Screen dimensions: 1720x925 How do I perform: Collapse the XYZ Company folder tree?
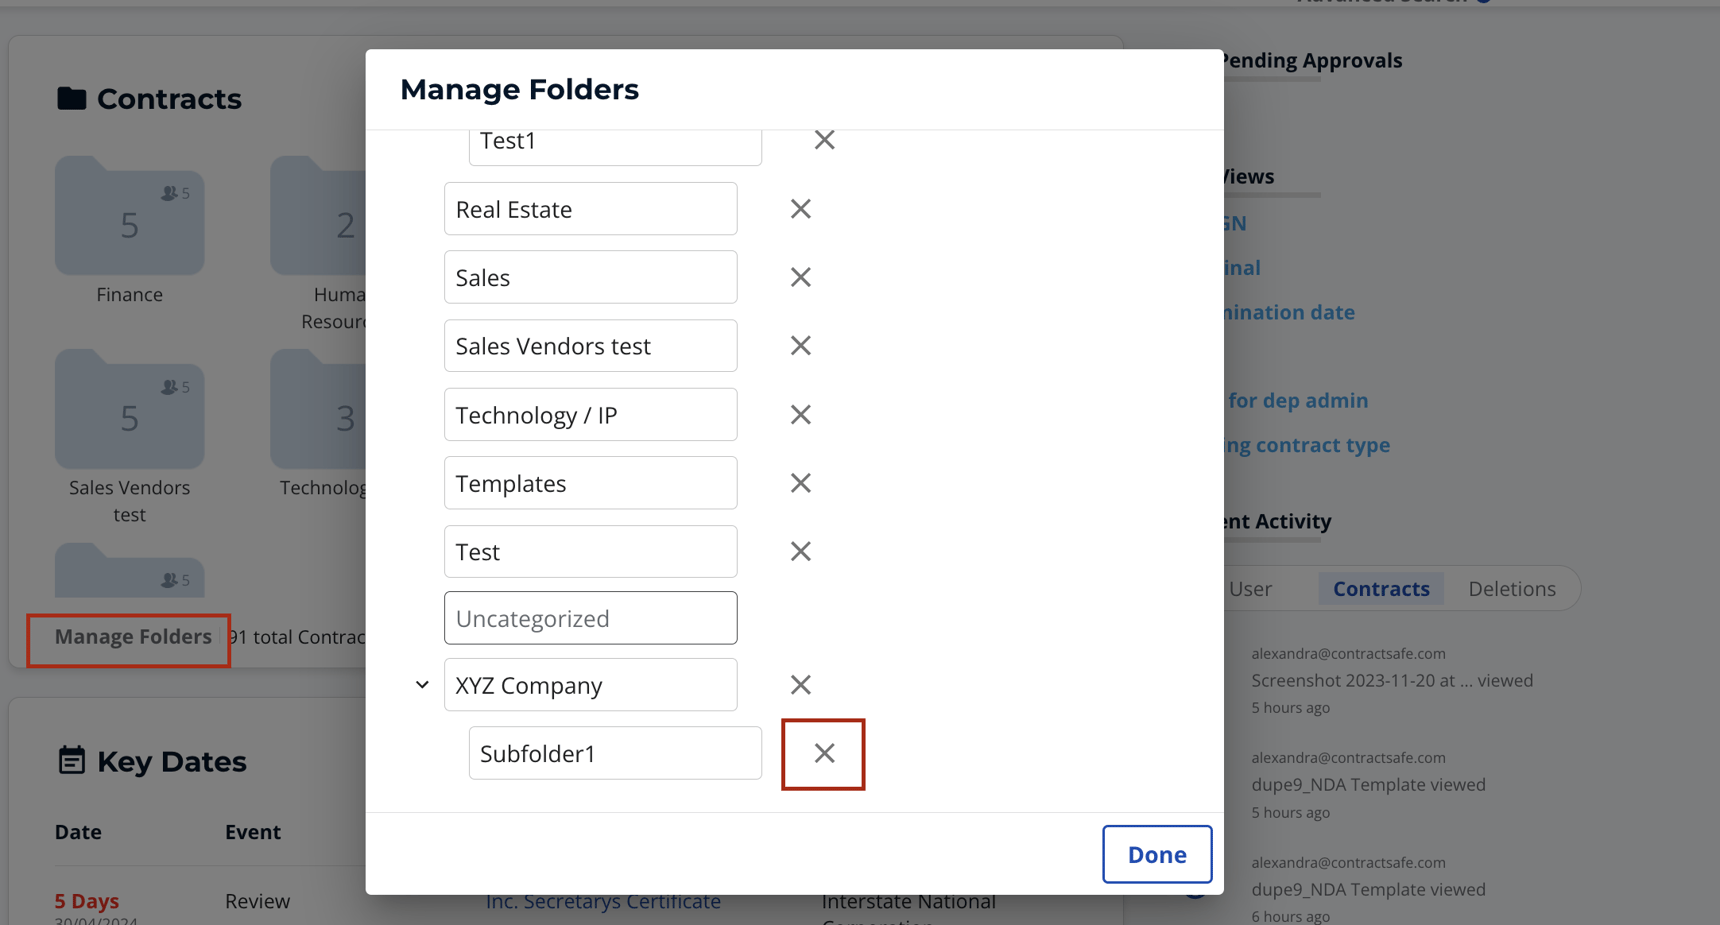pos(420,684)
